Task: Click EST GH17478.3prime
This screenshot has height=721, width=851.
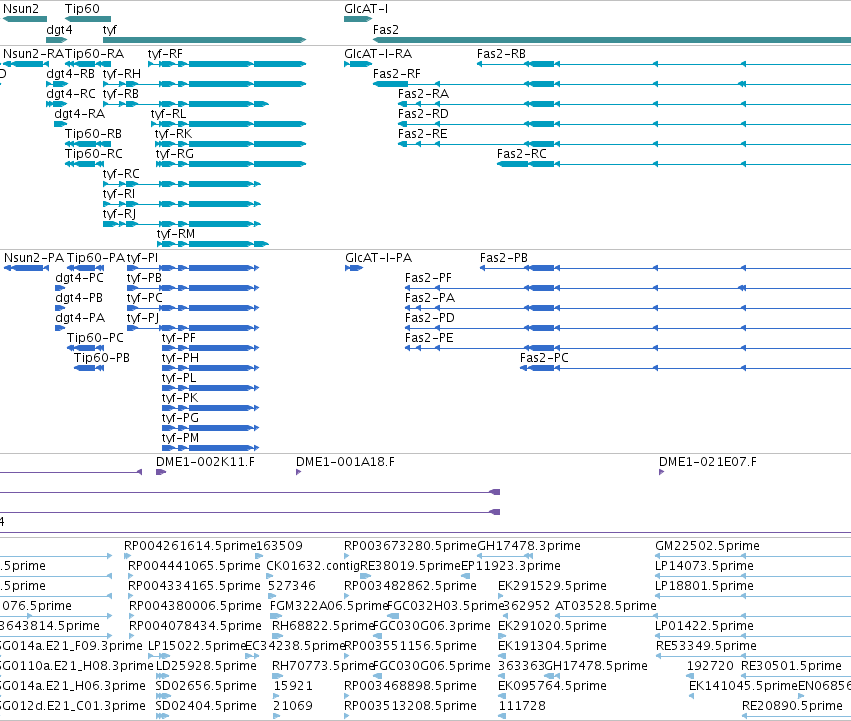Action: 529,546
